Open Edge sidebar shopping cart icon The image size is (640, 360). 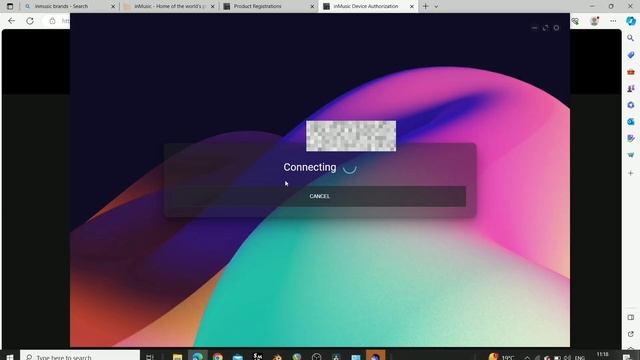click(x=631, y=155)
